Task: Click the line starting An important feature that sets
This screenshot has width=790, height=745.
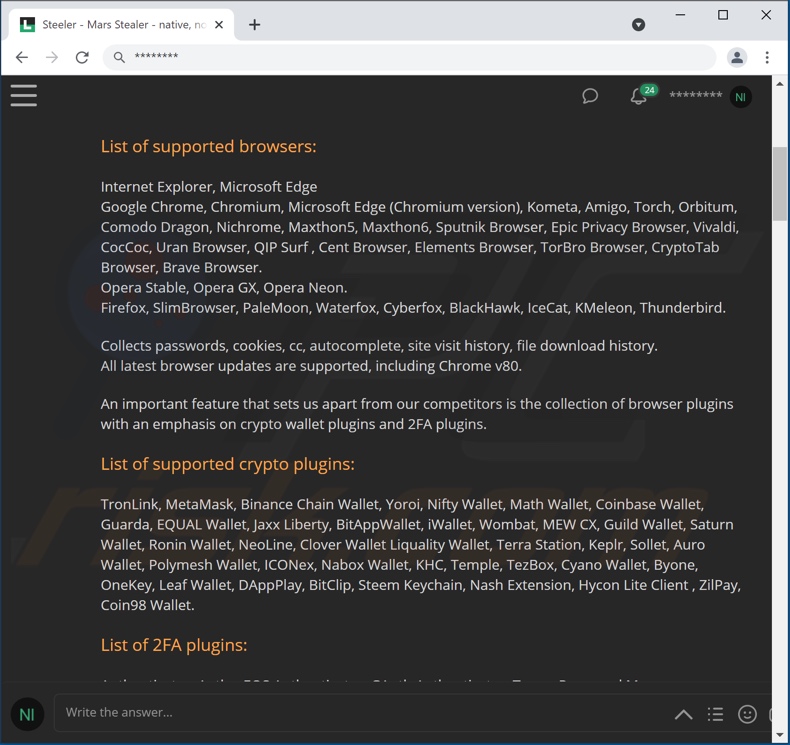Action: (x=417, y=404)
